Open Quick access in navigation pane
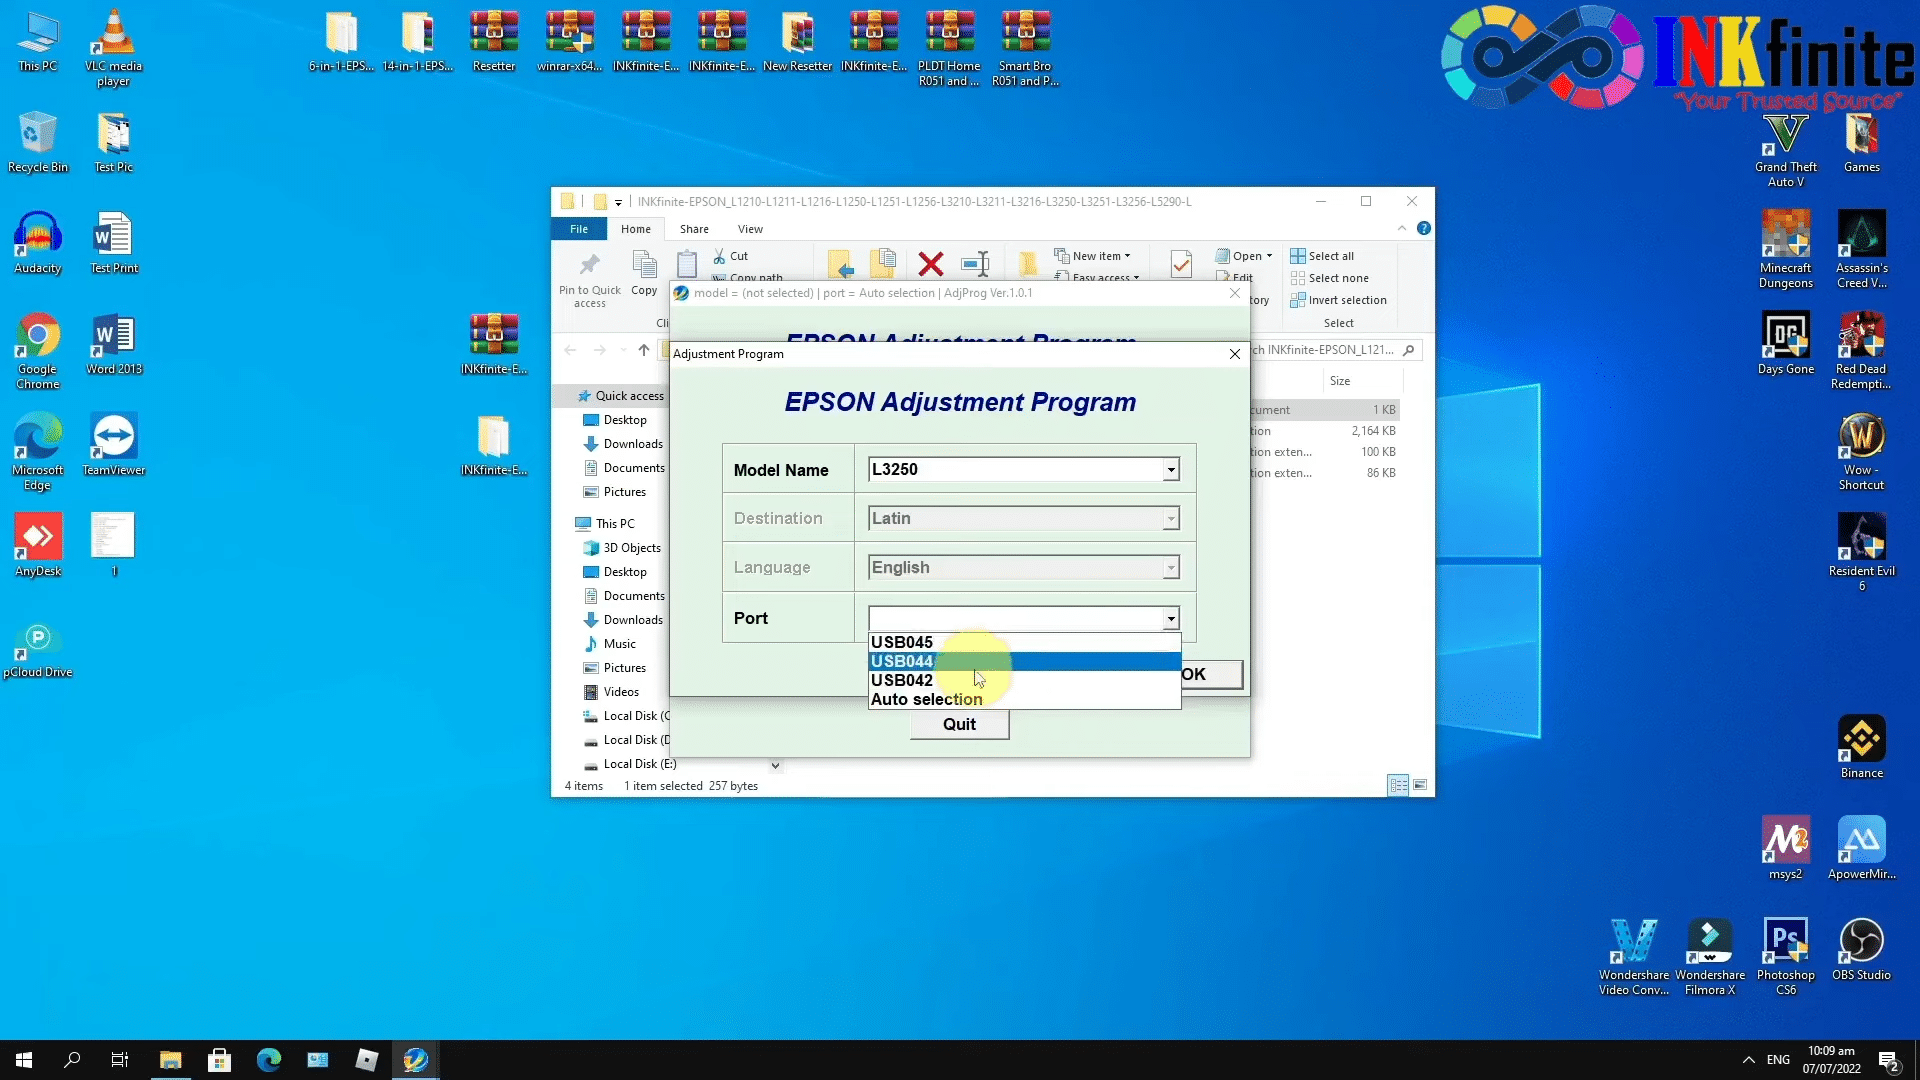Image resolution: width=1920 pixels, height=1080 pixels. tap(621, 396)
